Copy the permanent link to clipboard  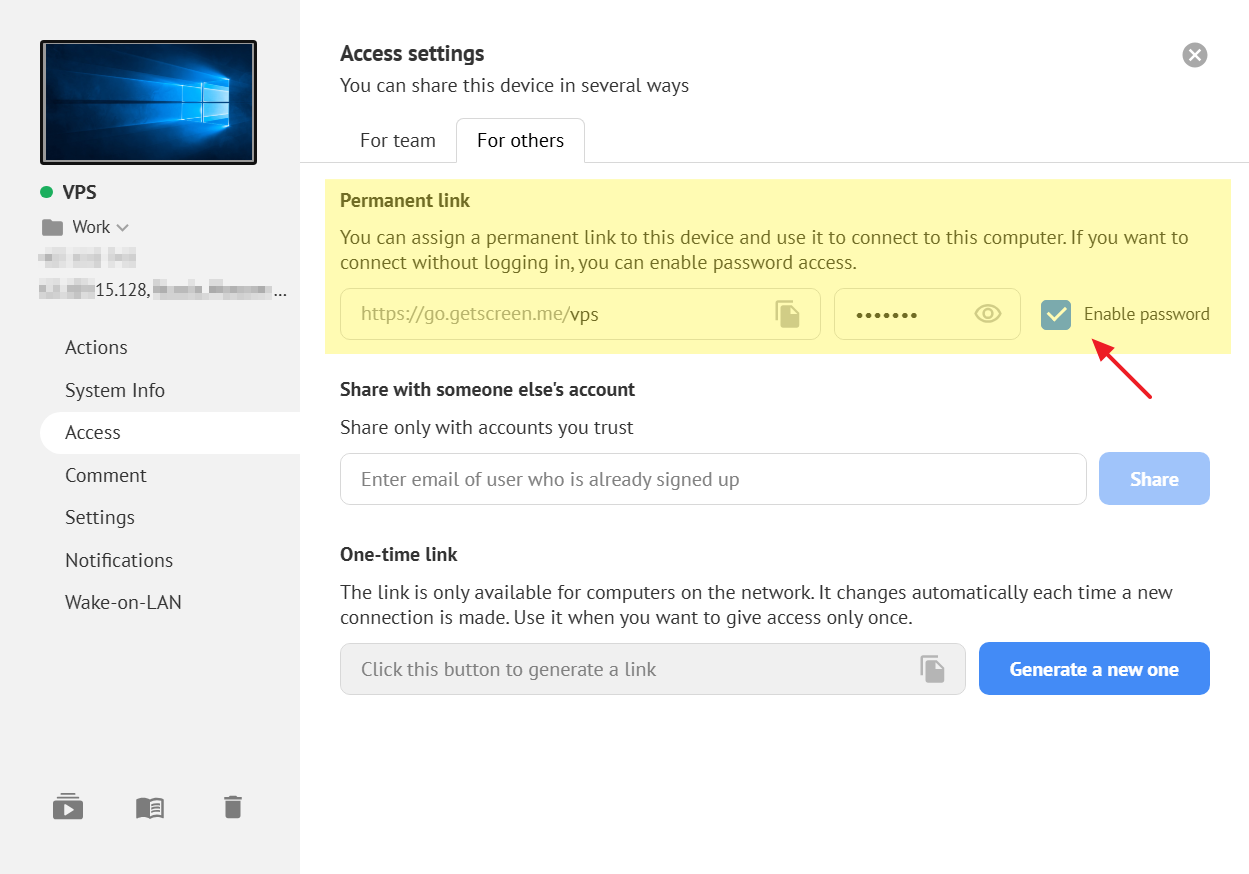788,314
